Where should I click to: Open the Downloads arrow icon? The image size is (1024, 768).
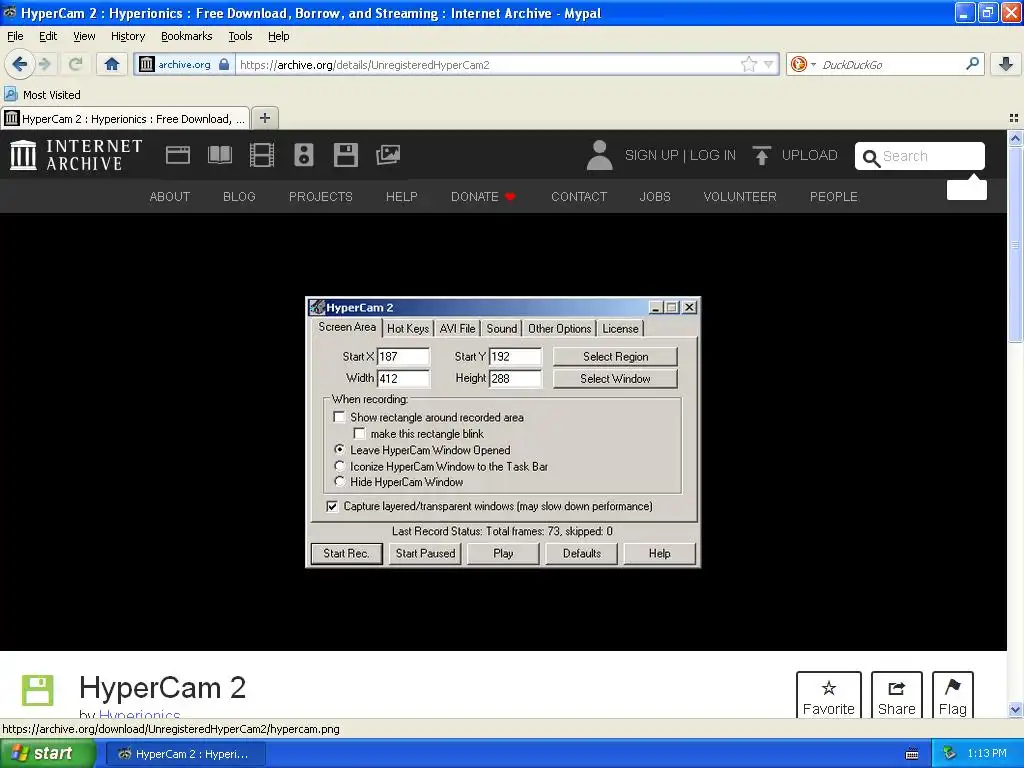pos(1006,64)
